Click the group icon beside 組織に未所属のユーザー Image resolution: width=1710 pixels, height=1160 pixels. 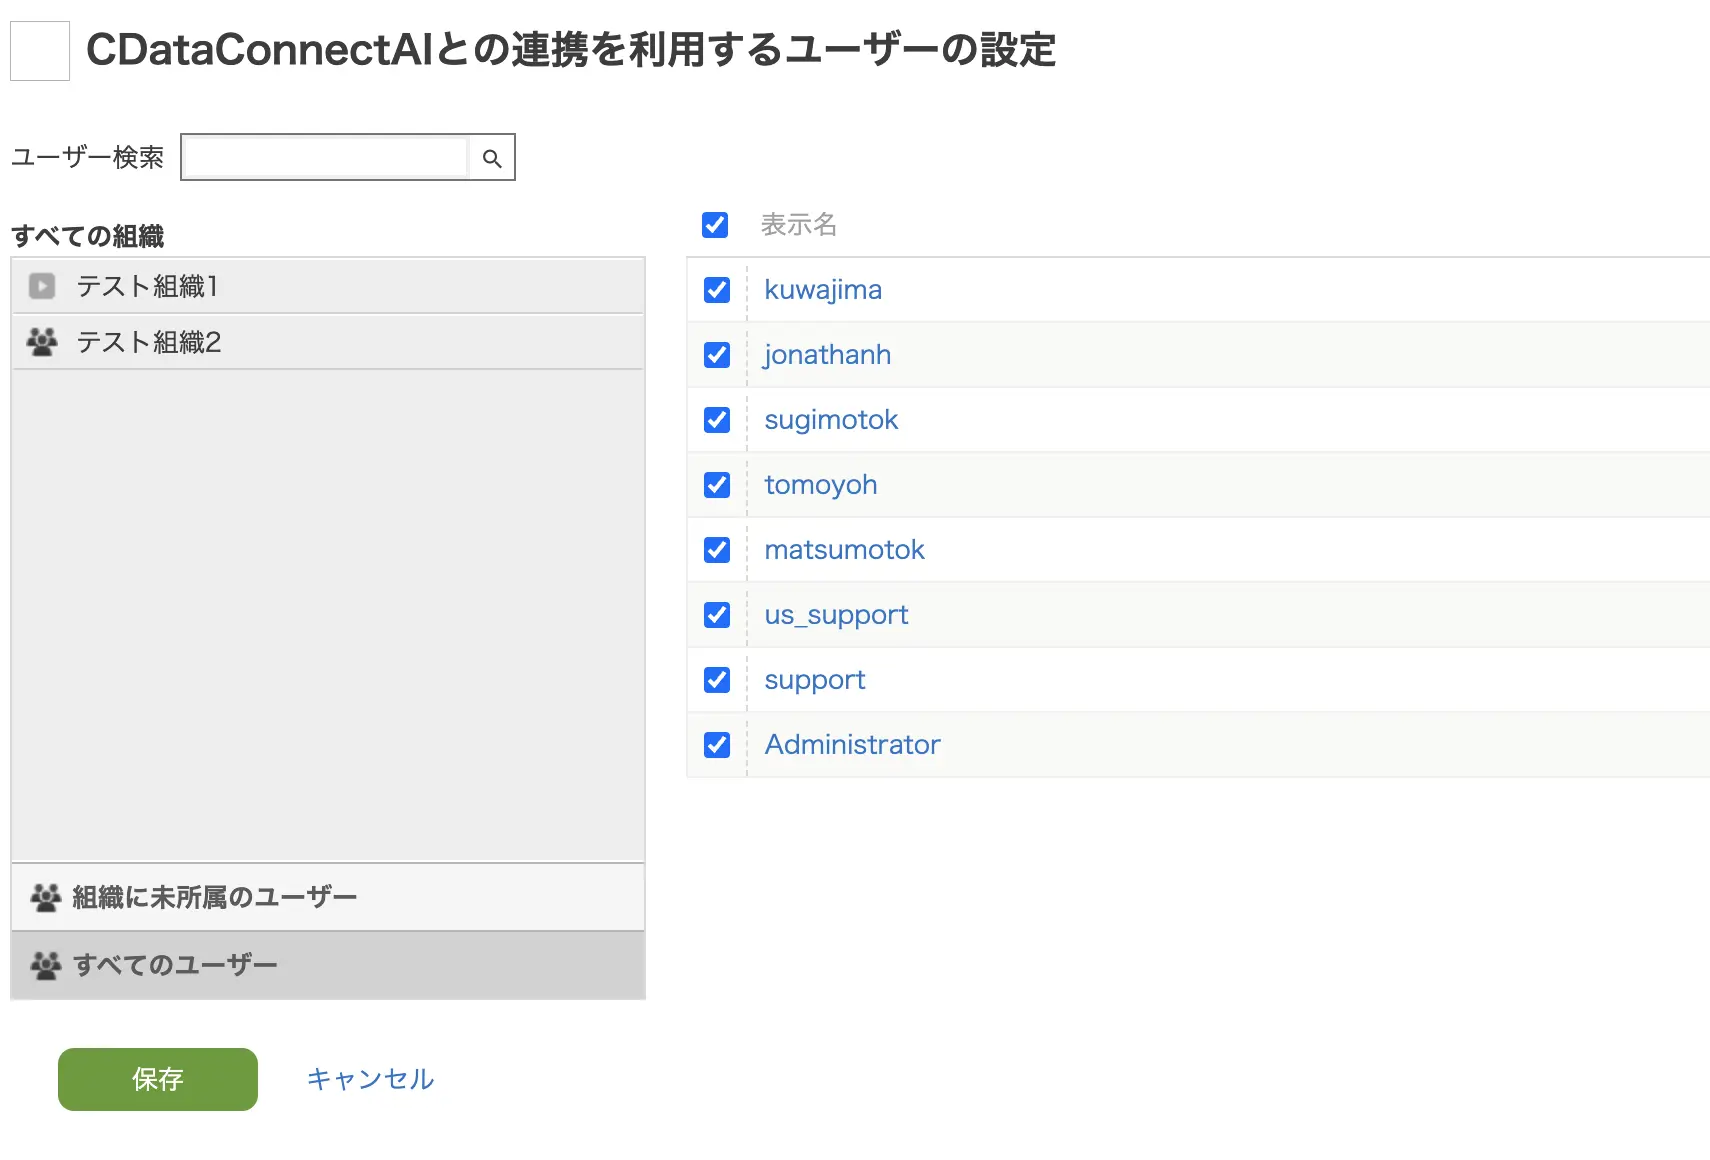(46, 897)
